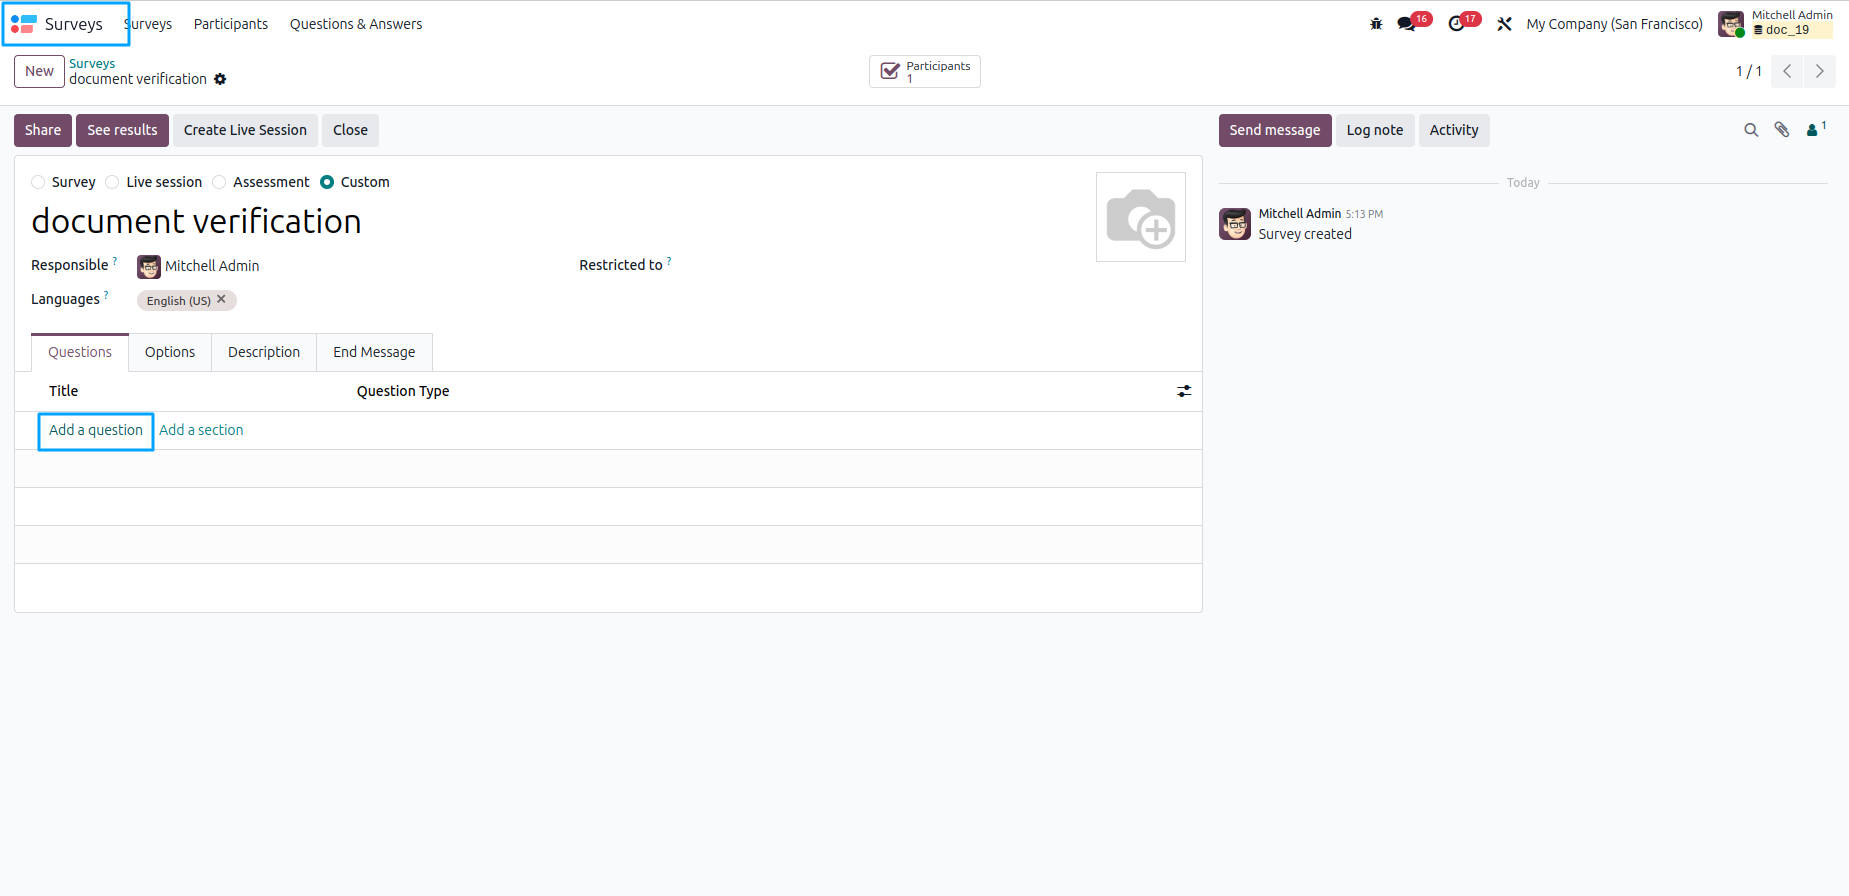Select the Assessment radio option
The width and height of the screenshot is (1849, 896).
click(x=219, y=182)
